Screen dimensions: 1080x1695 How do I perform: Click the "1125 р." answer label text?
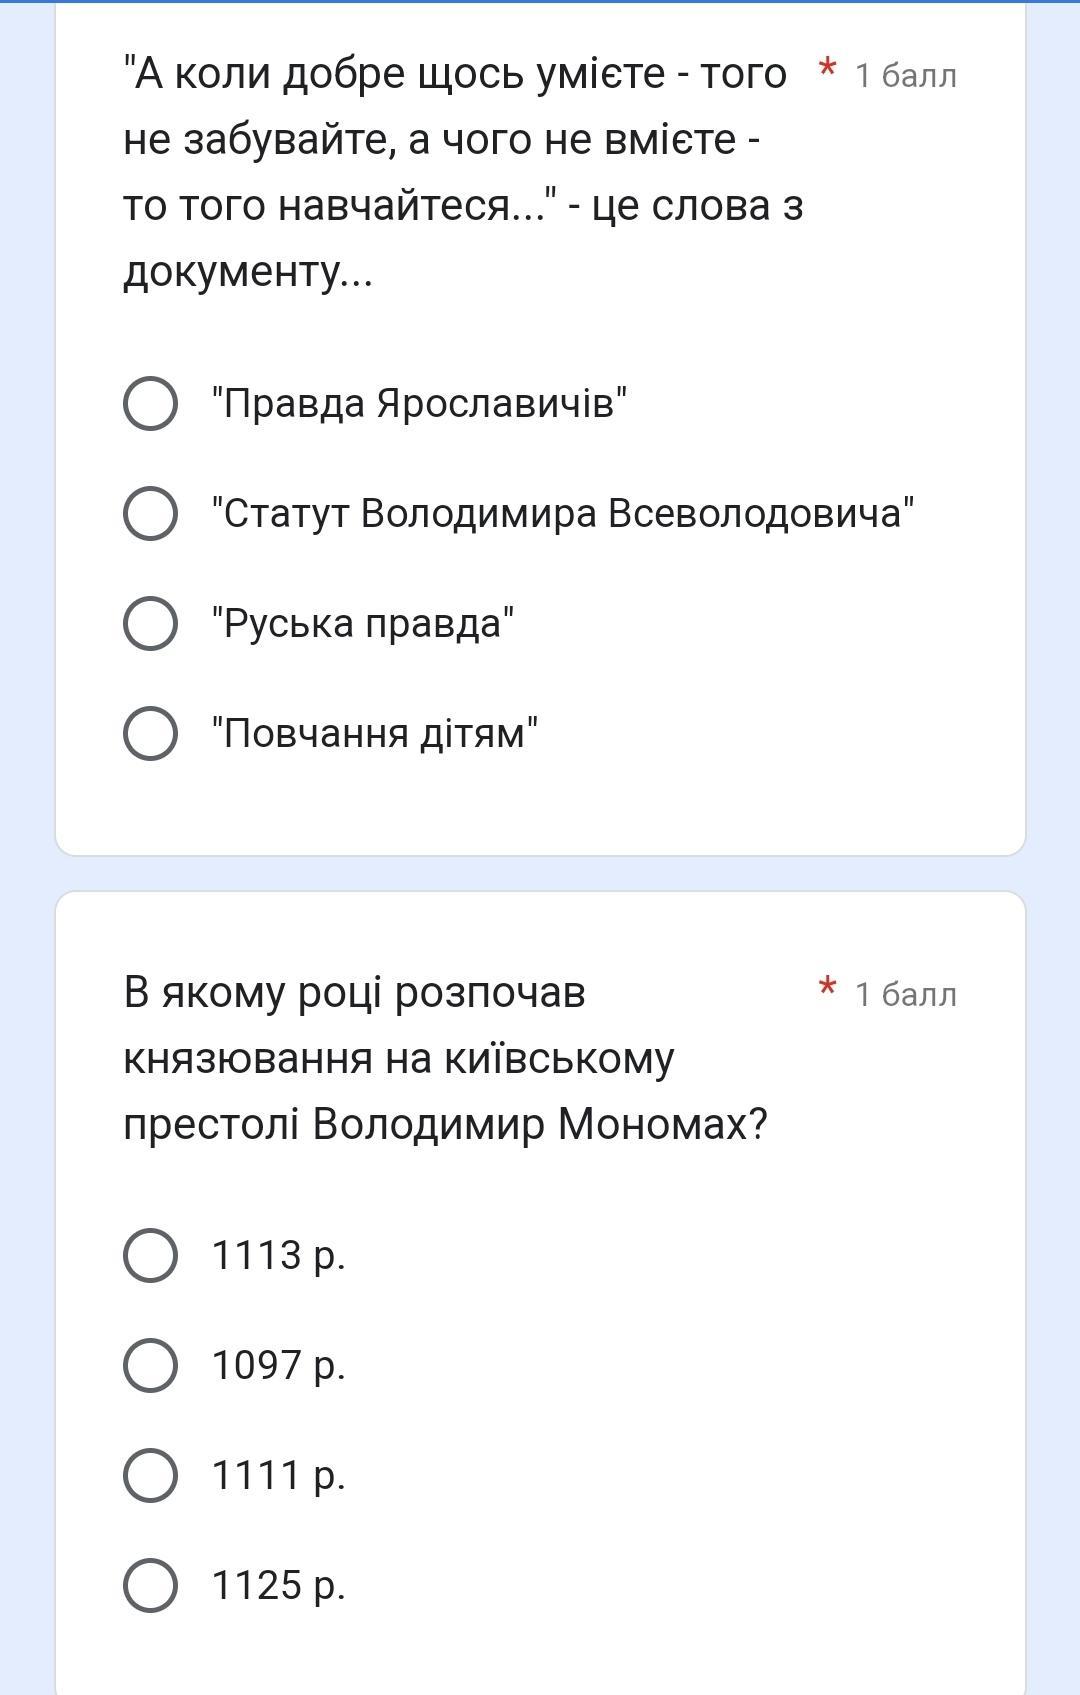click(278, 1585)
